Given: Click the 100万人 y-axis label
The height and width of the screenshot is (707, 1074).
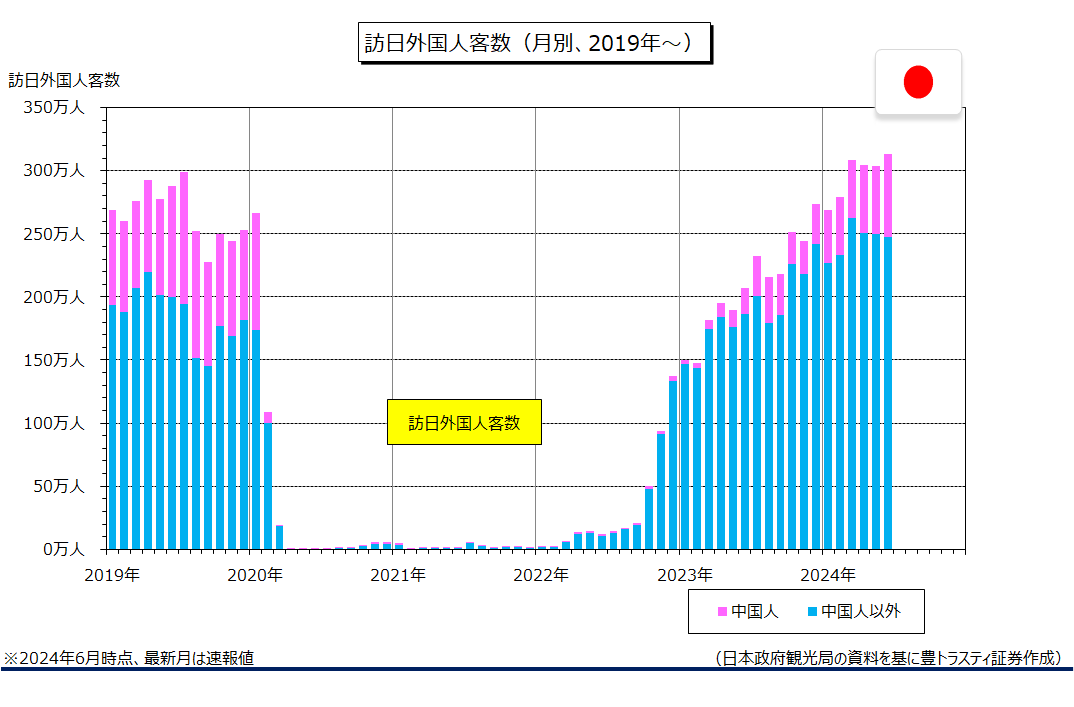Looking at the screenshot, I should pos(54,423).
